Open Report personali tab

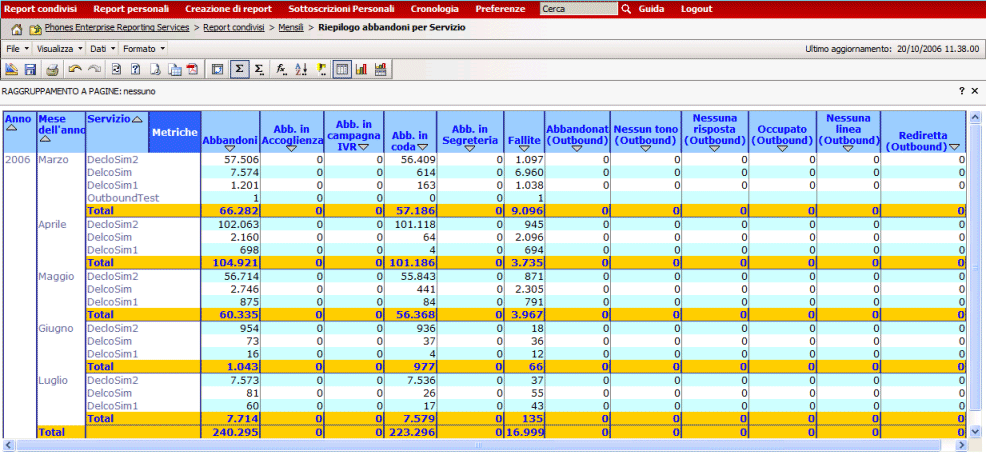click(x=131, y=9)
